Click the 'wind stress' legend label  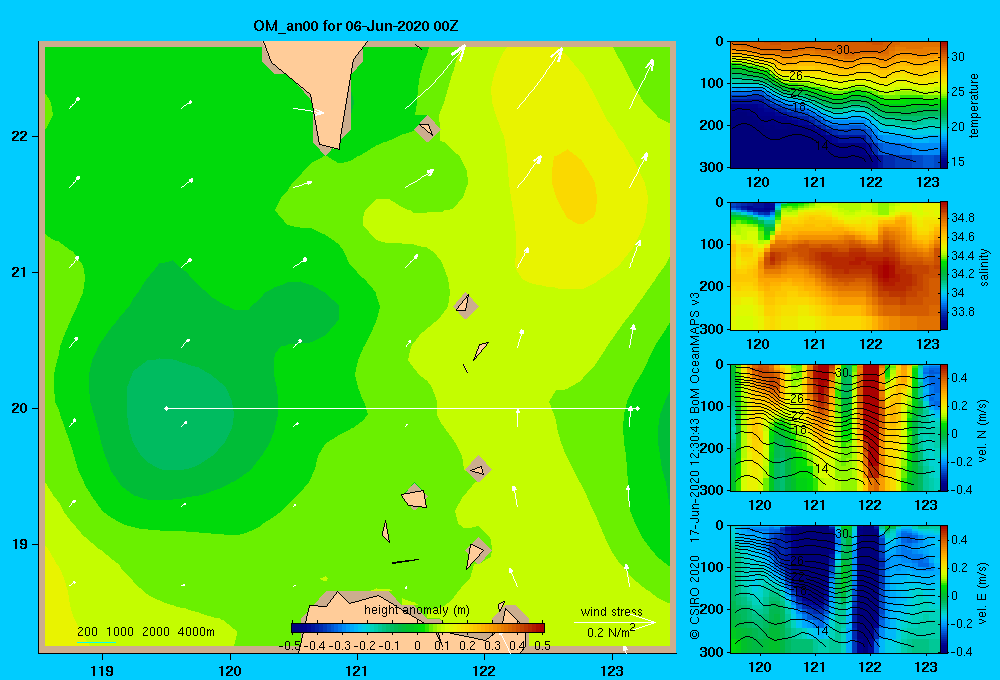coord(612,612)
